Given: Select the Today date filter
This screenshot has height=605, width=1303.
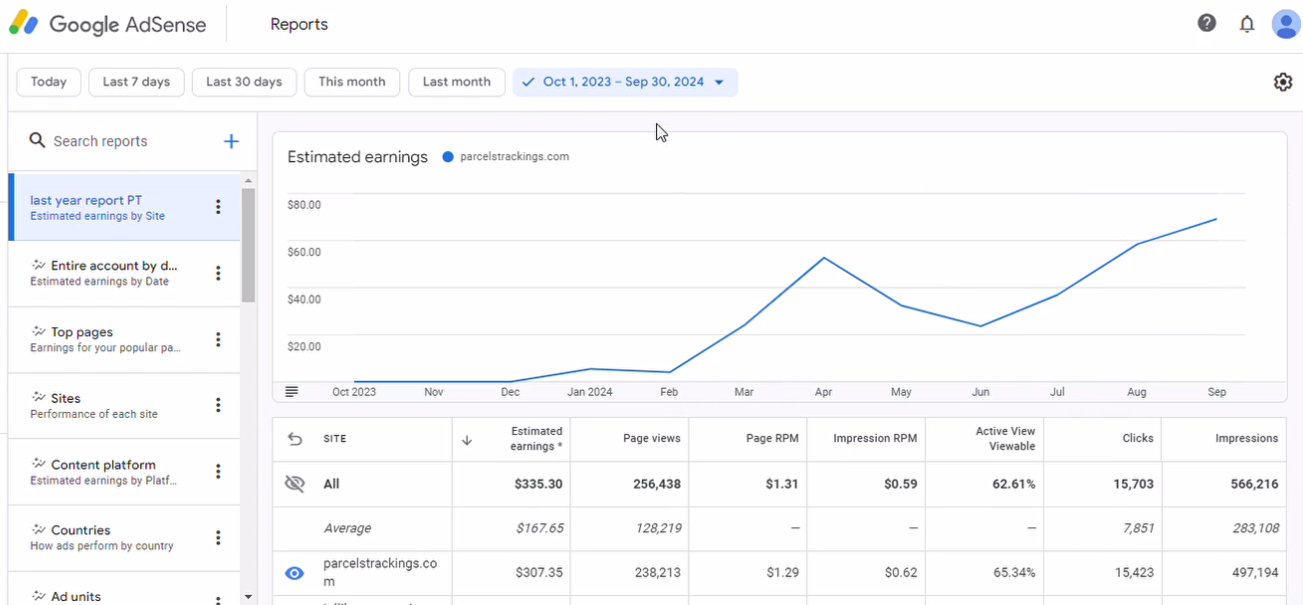Looking at the screenshot, I should (48, 82).
